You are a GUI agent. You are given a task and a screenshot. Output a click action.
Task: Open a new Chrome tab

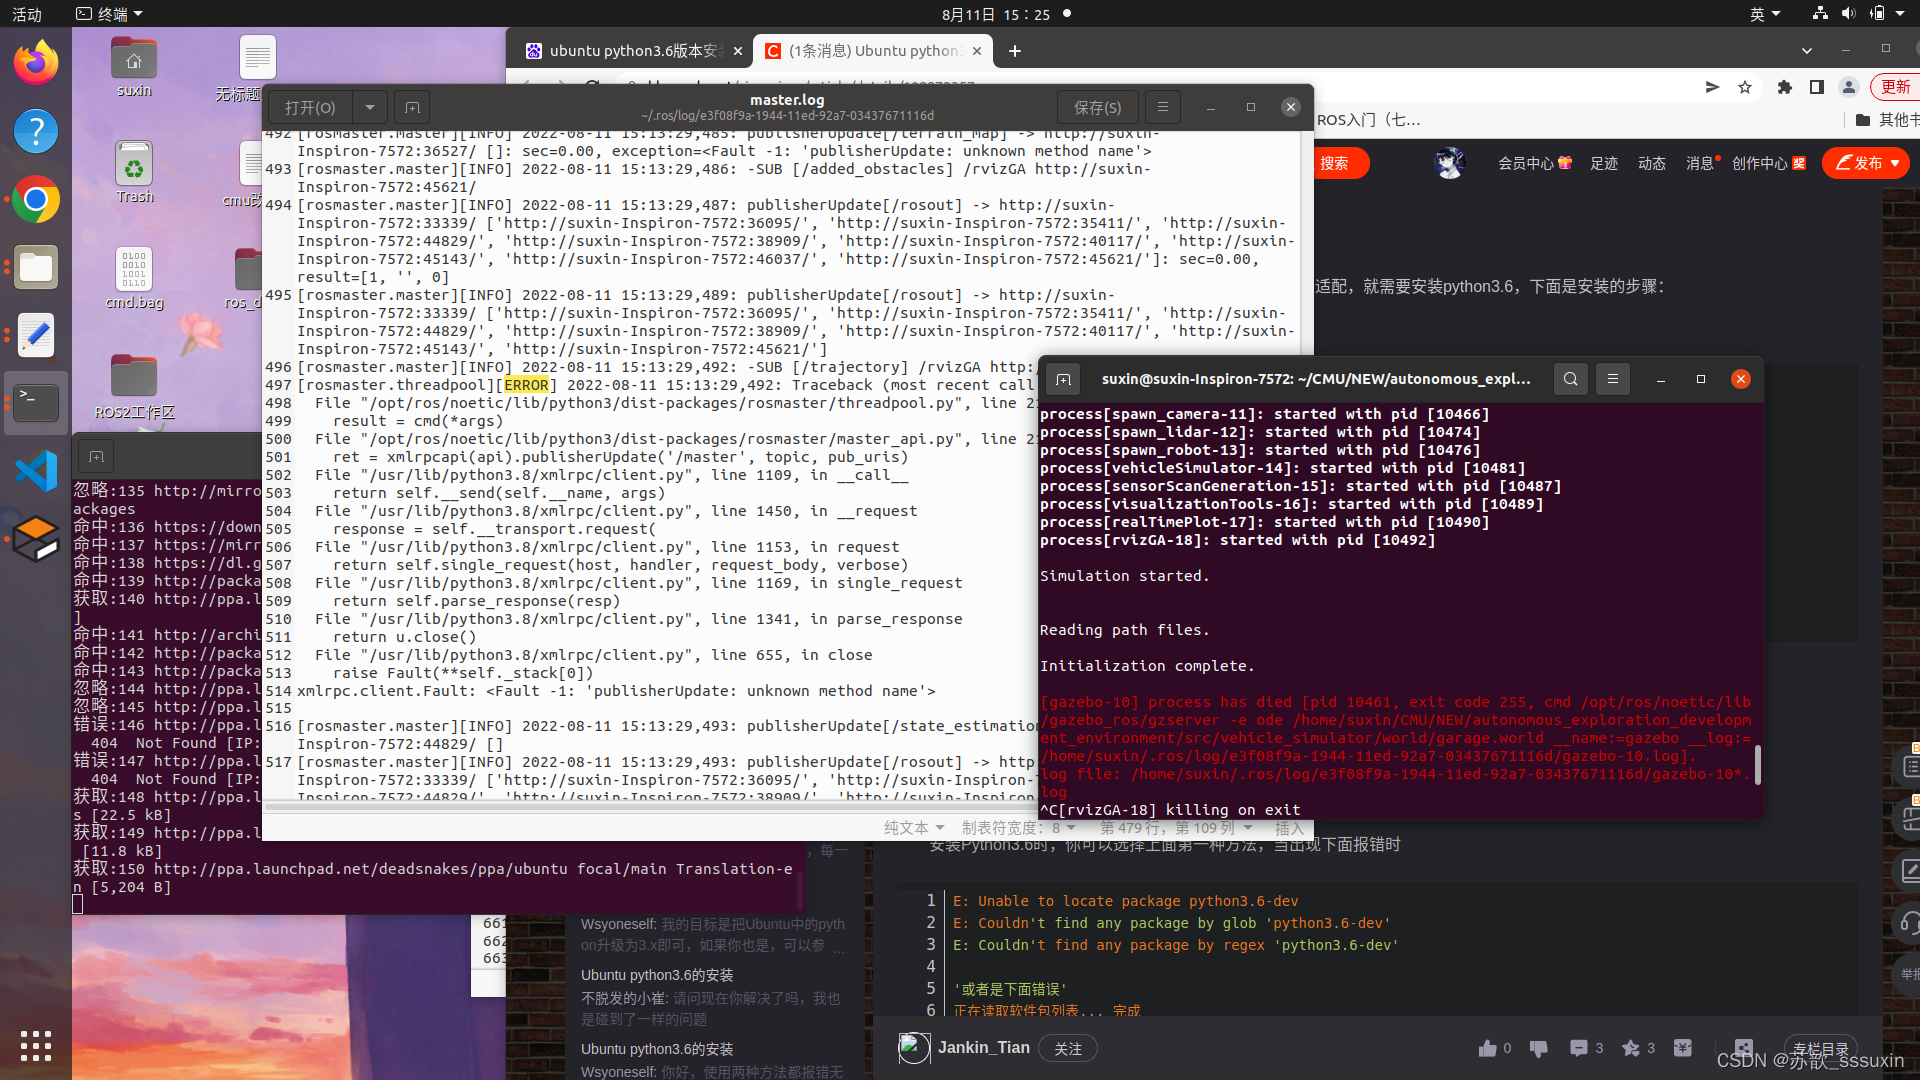(1014, 51)
